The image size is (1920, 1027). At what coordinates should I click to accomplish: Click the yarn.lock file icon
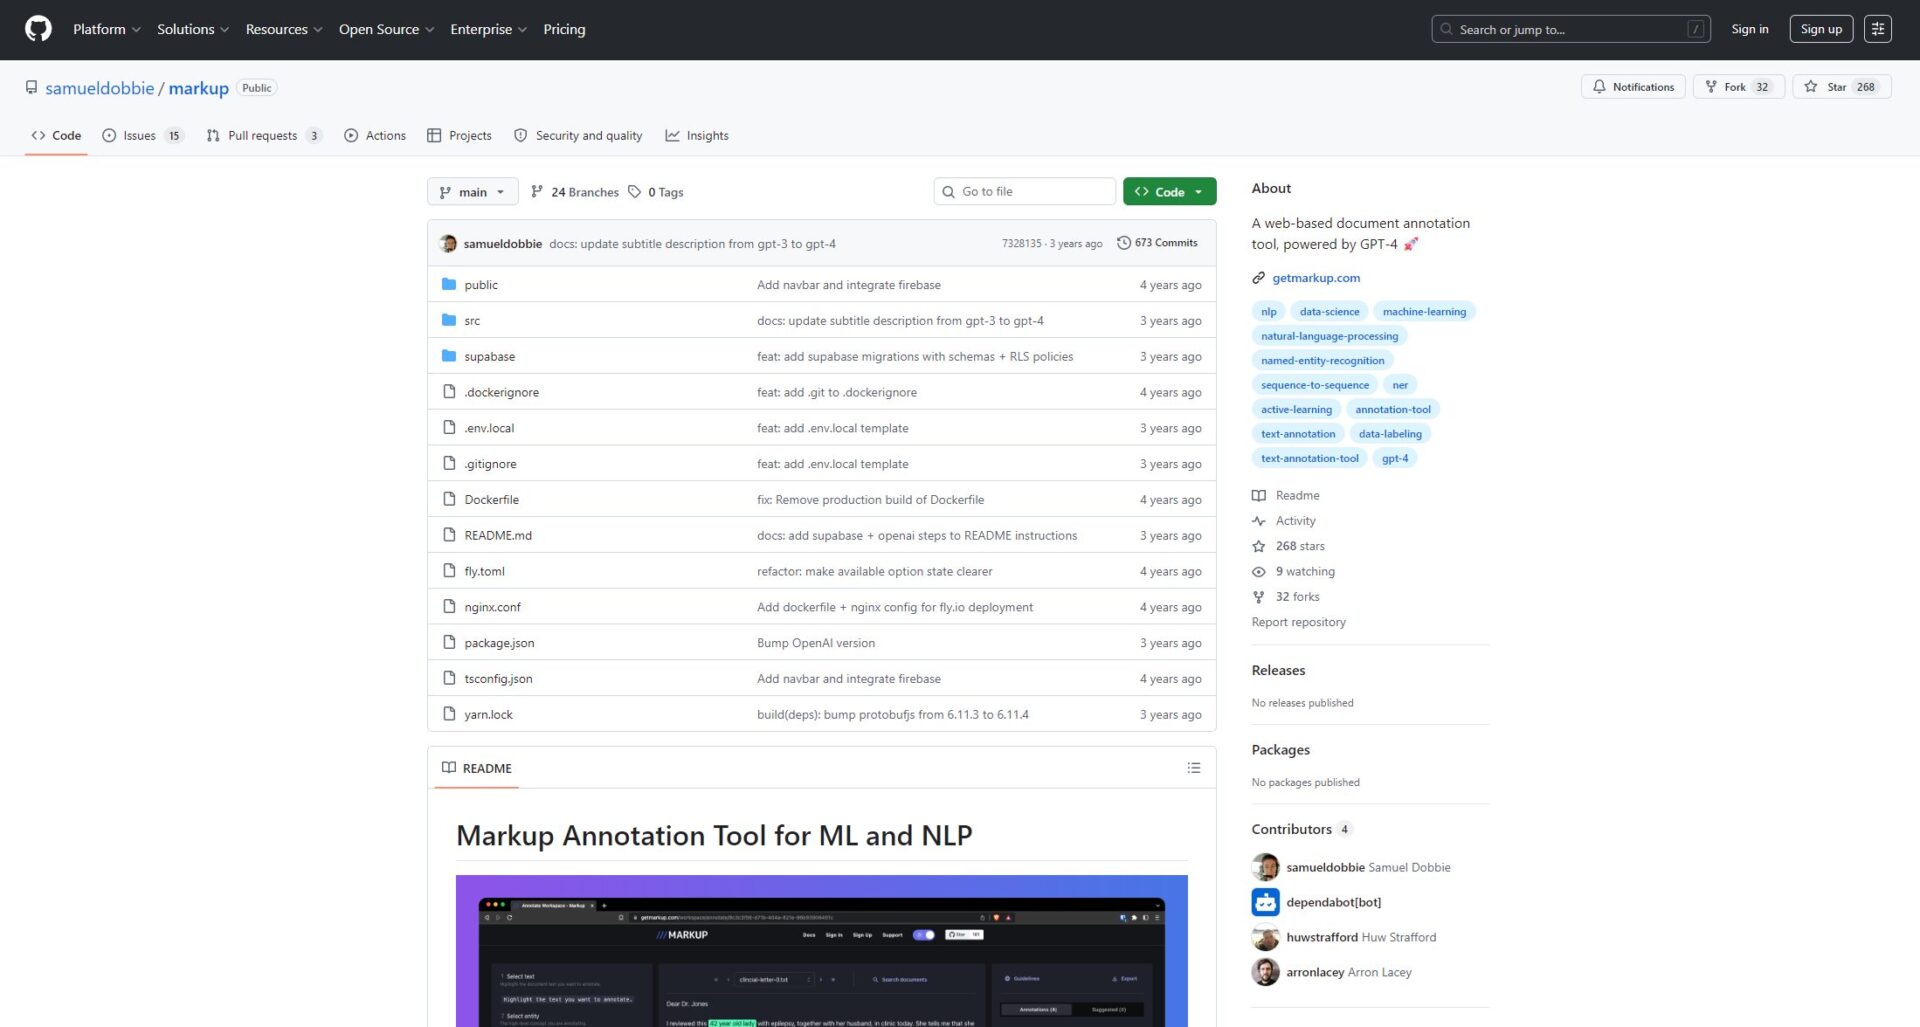(x=449, y=714)
